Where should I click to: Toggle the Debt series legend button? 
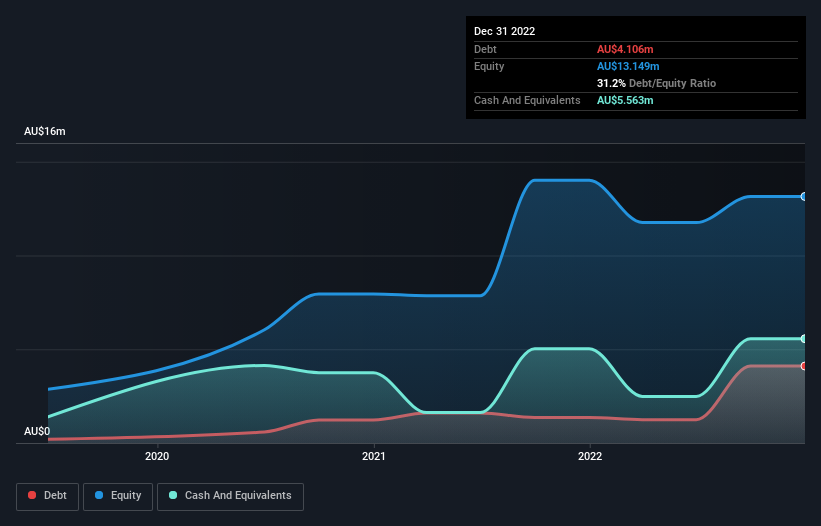click(x=47, y=496)
